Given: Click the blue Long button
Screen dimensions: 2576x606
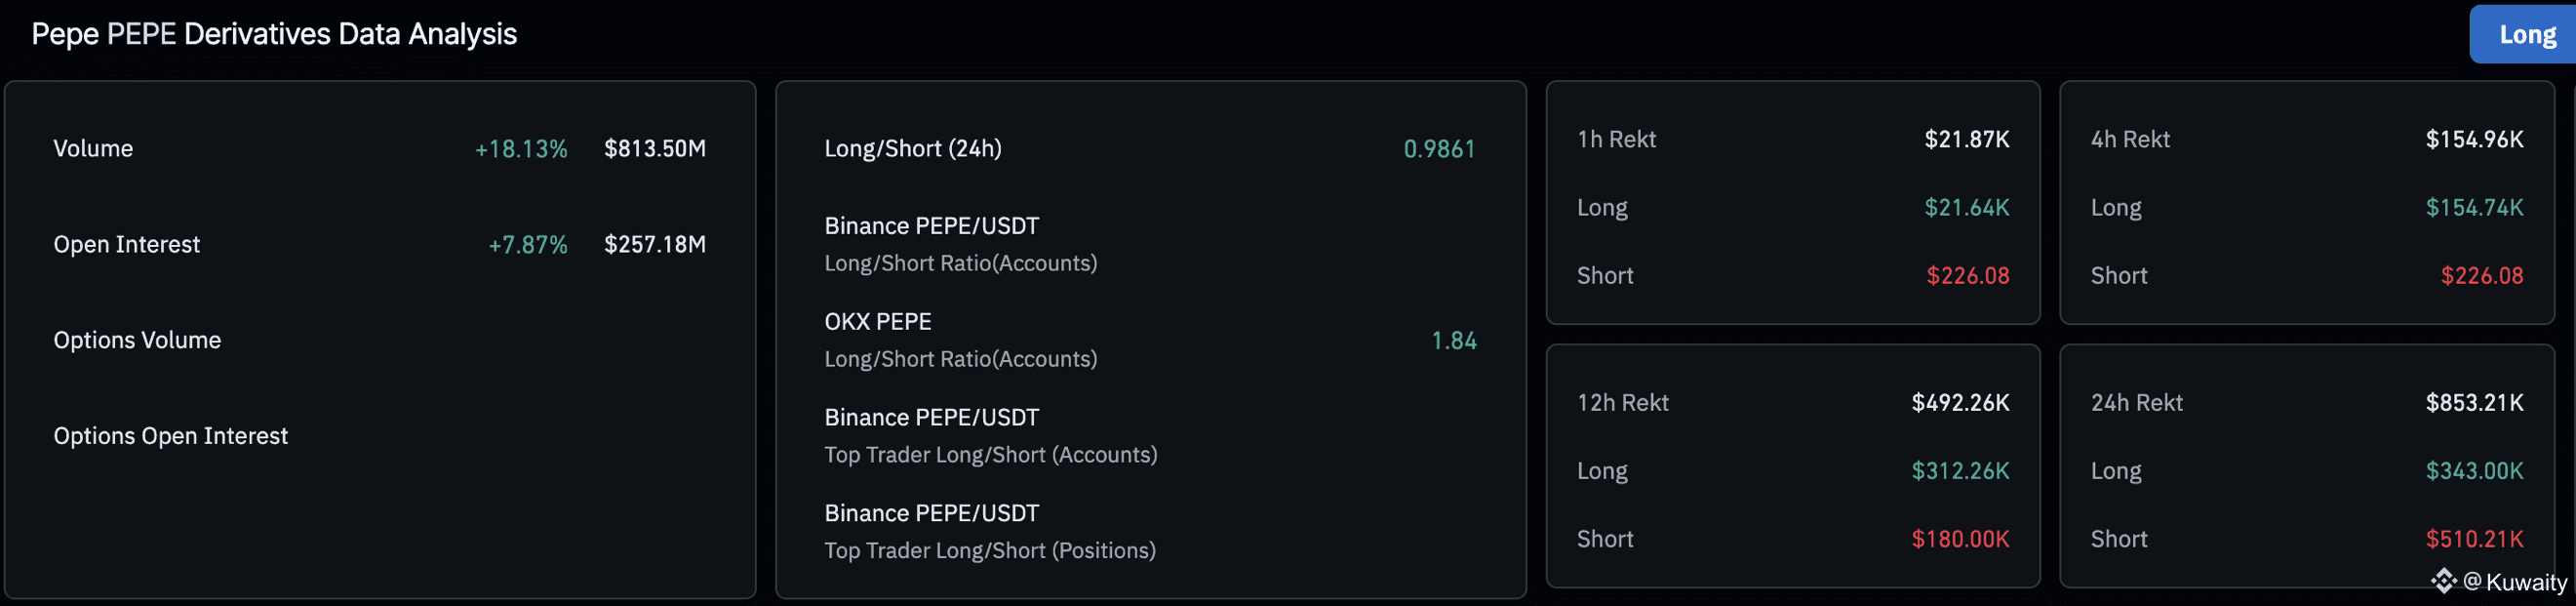Looking at the screenshot, I should click(x=2525, y=35).
